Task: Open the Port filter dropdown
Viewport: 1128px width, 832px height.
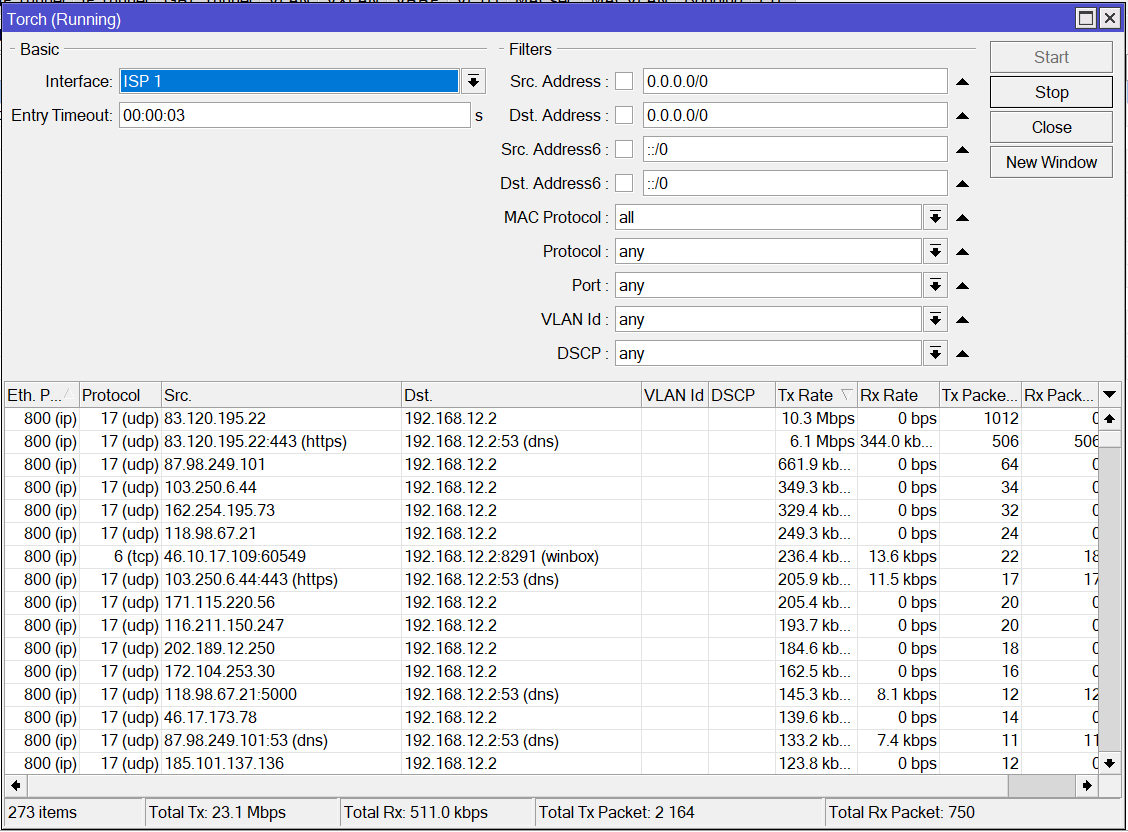Action: [x=935, y=286]
